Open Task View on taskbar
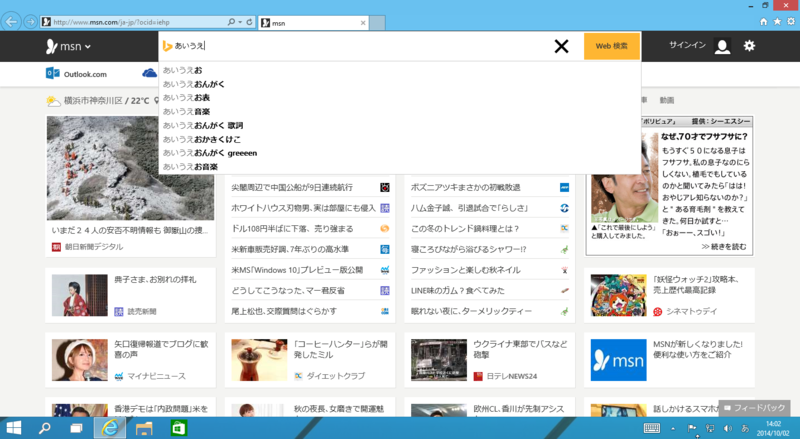Image resolution: width=800 pixels, height=439 pixels. [76, 428]
